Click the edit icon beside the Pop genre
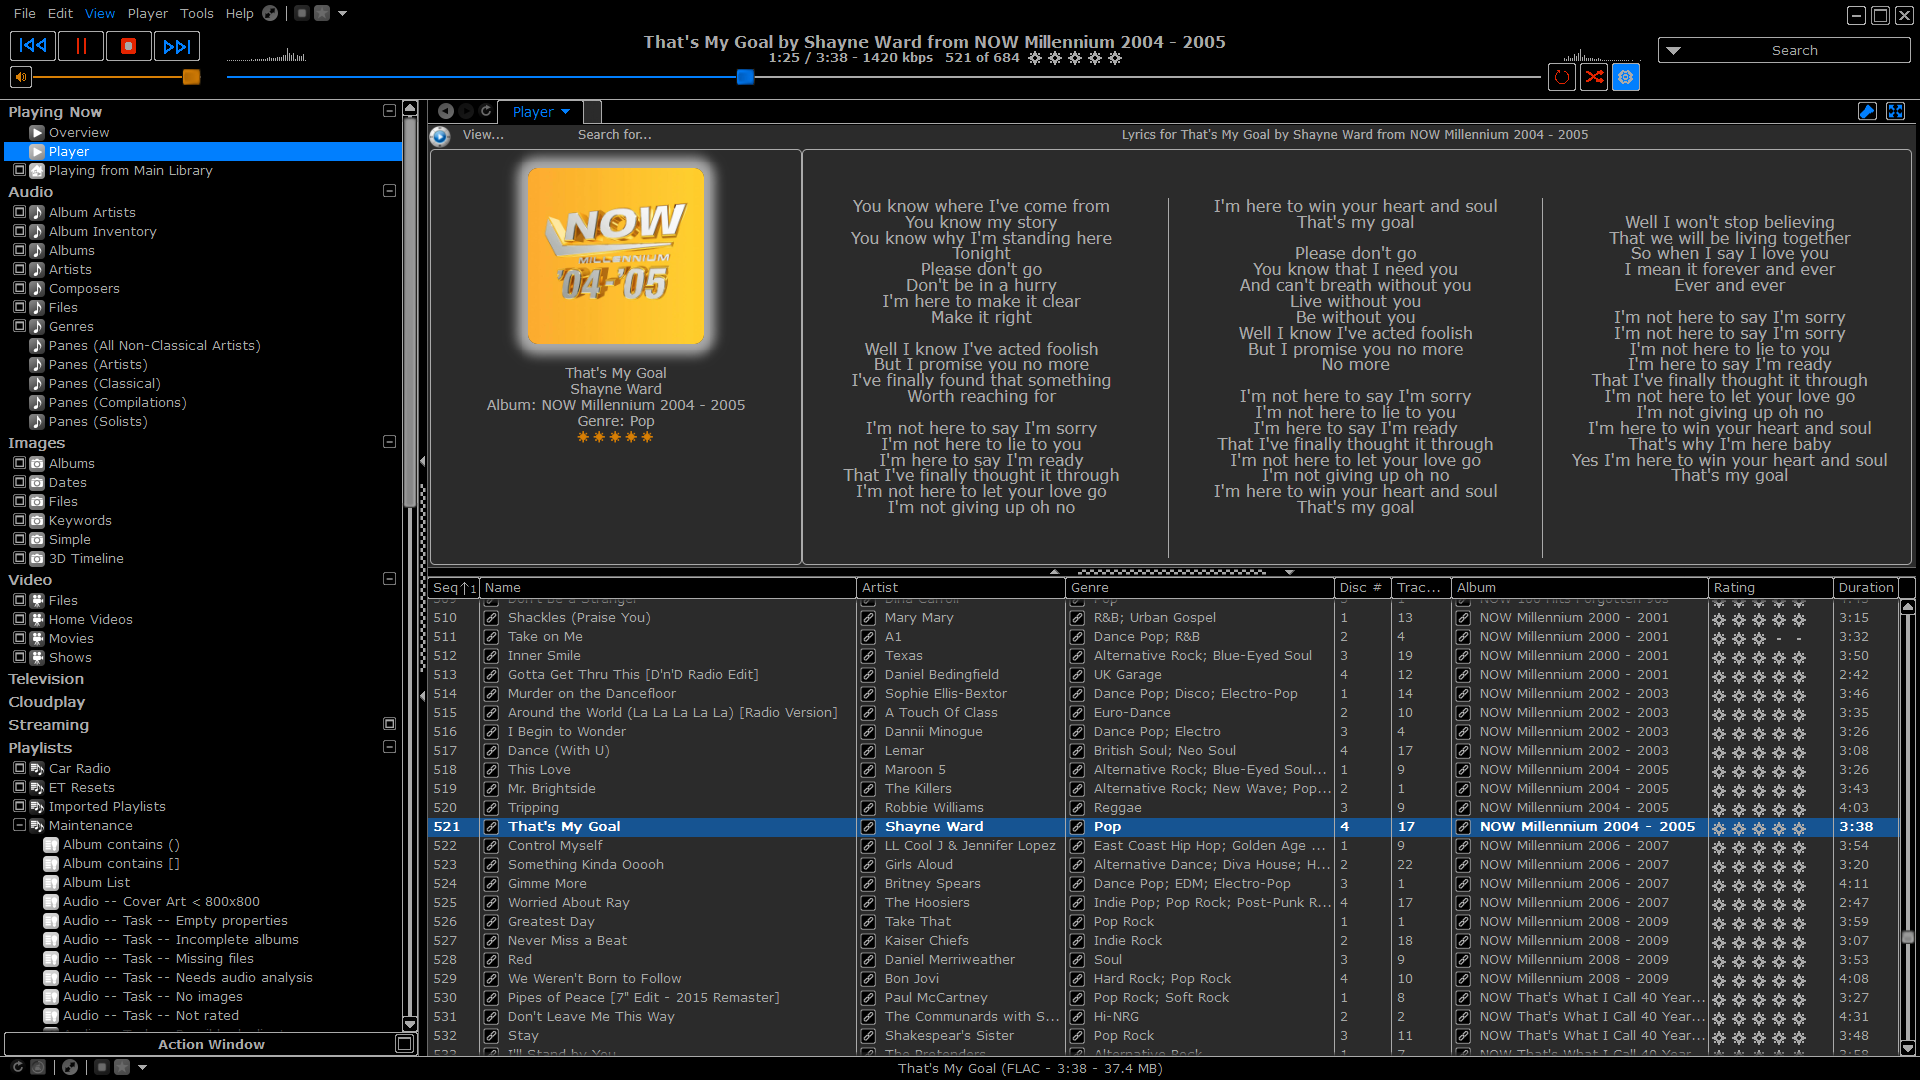Screen dimensions: 1920x1080 tap(1077, 827)
